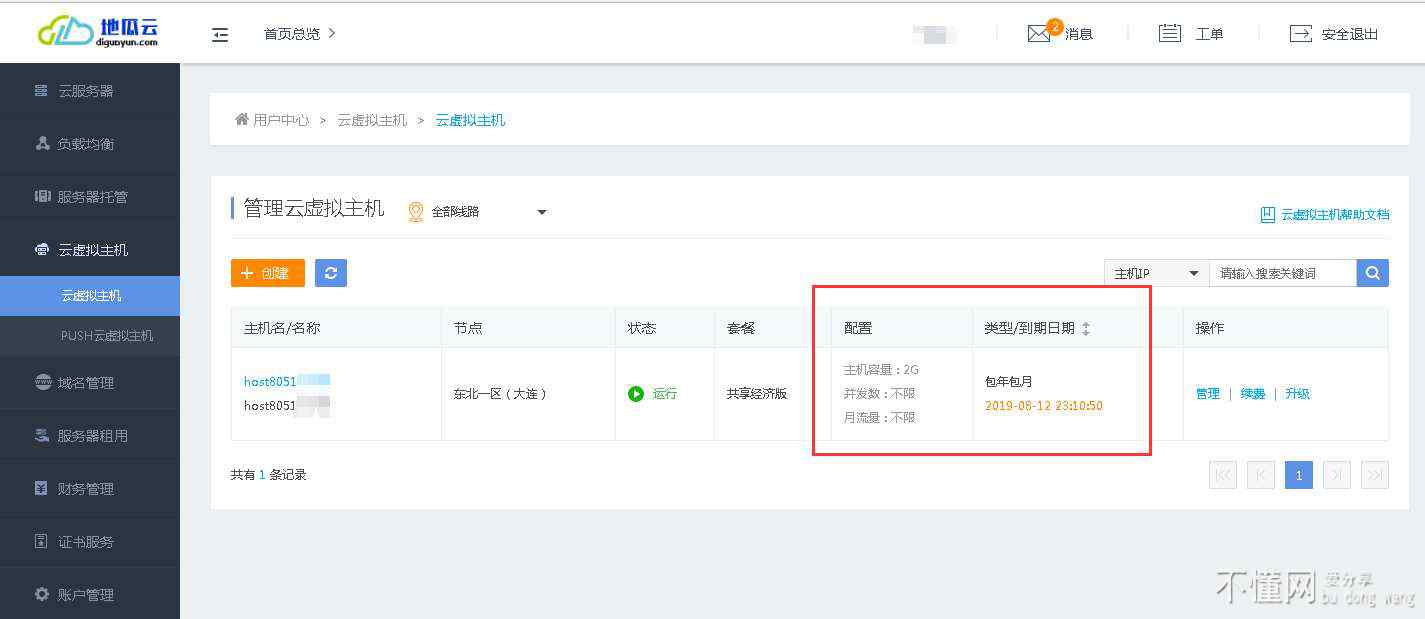Viewport: 1425px width, 619px height.
Task: Go to previous page button
Action: coord(1261,475)
